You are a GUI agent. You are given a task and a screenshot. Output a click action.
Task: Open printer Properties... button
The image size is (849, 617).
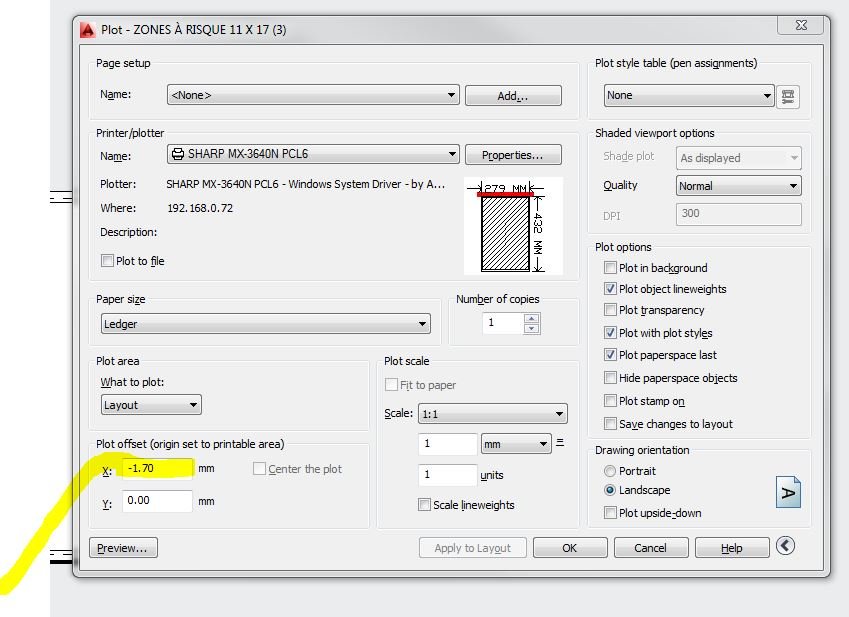click(x=513, y=155)
